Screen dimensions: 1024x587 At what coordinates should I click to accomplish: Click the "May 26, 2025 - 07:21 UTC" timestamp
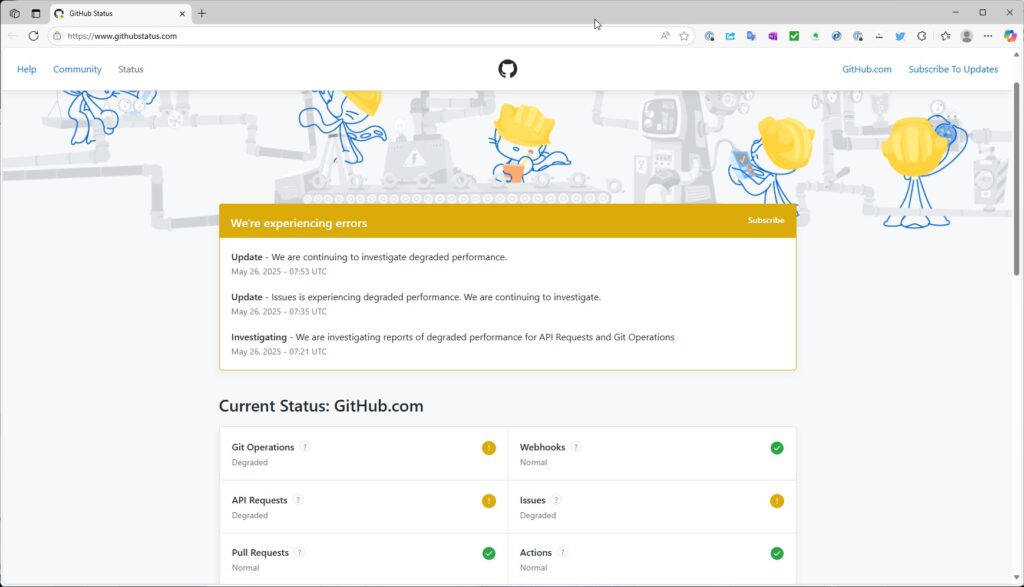point(279,351)
